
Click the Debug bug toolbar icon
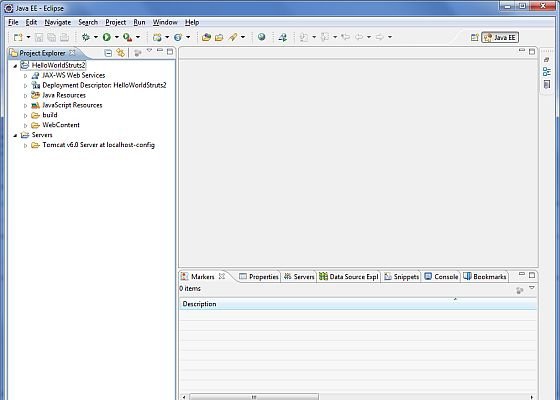(86, 37)
